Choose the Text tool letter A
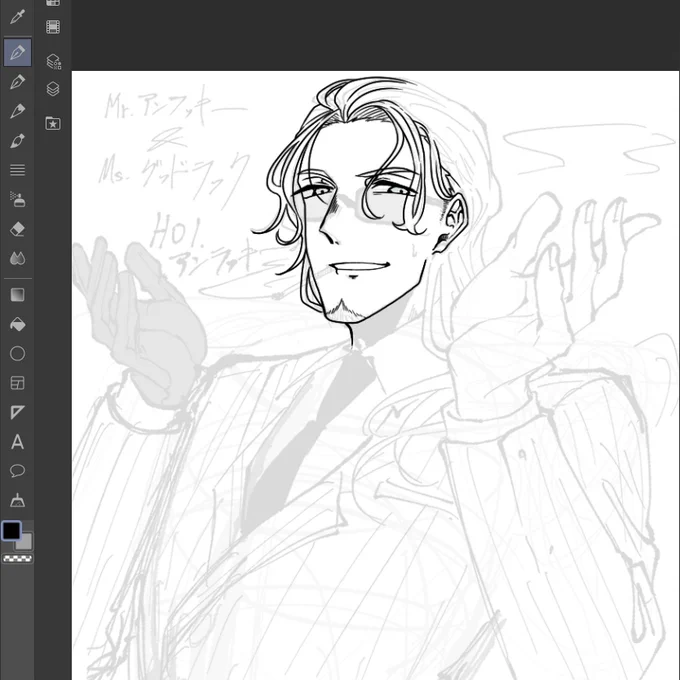This screenshot has height=680, width=680. (17, 442)
